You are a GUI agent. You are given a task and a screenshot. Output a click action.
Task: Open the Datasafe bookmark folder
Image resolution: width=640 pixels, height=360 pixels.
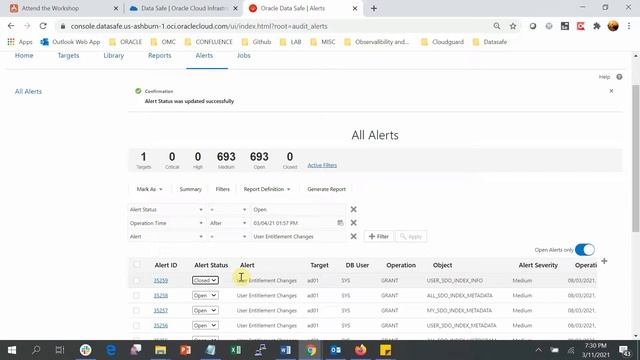pos(490,42)
